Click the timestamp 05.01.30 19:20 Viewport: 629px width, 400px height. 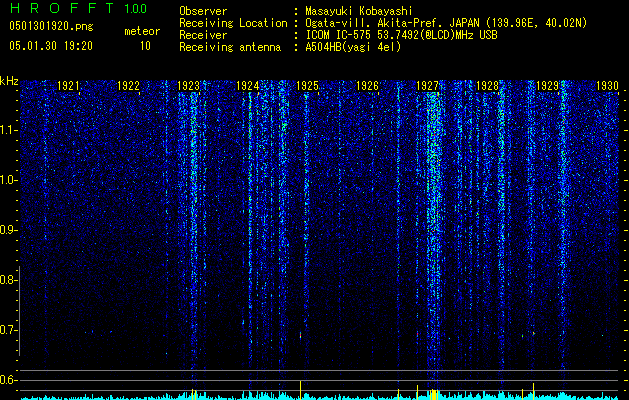51,46
